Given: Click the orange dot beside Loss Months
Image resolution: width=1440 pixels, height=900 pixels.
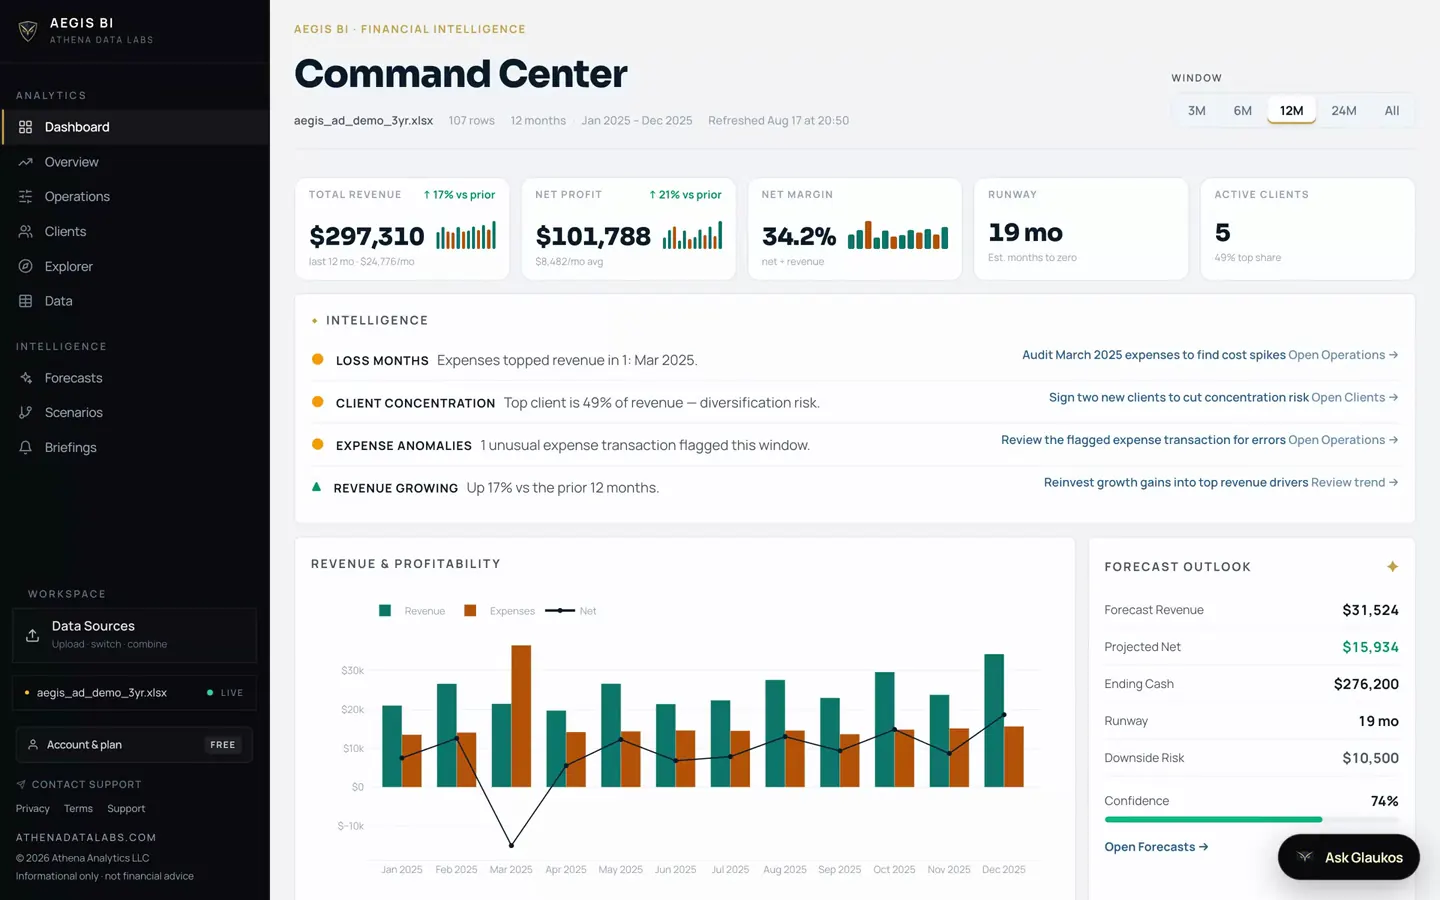Looking at the screenshot, I should (317, 359).
